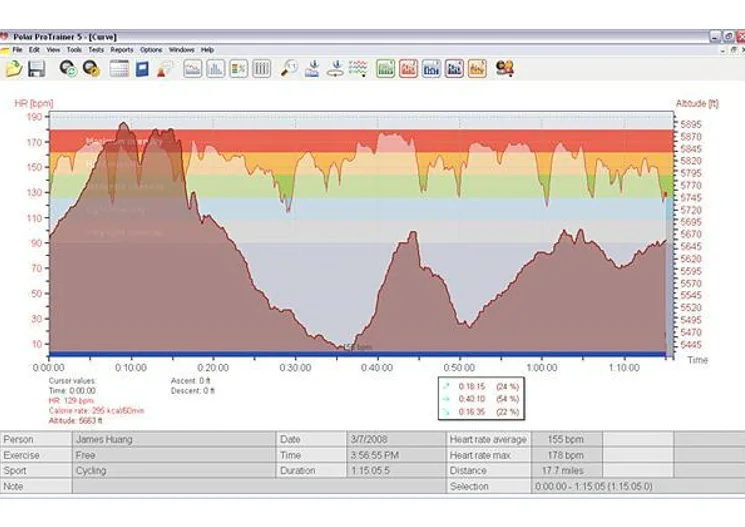Click the green chart report icon
Image resolution: width=745 pixels, height=527 pixels.
(x=385, y=68)
